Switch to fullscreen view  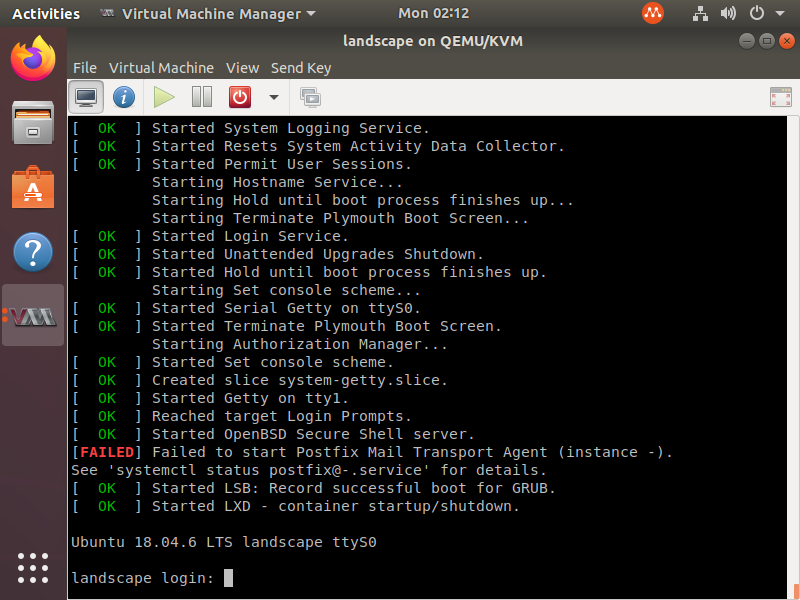point(781,97)
